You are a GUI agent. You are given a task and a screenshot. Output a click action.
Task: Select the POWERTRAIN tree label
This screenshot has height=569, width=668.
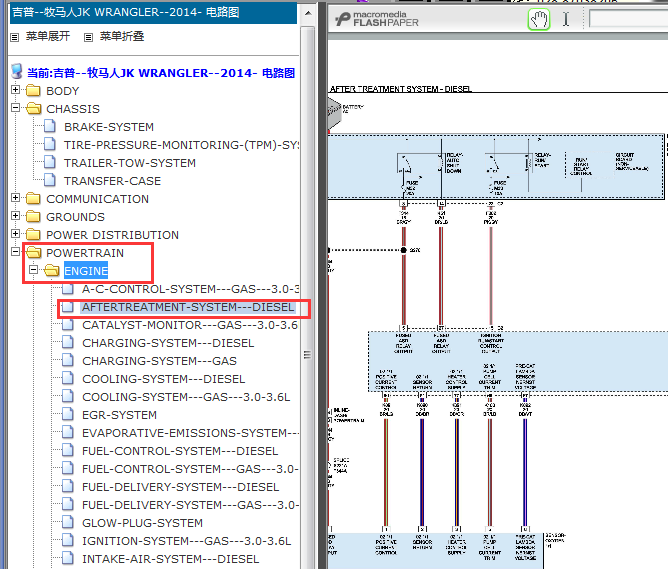pyautogui.click(x=85, y=253)
